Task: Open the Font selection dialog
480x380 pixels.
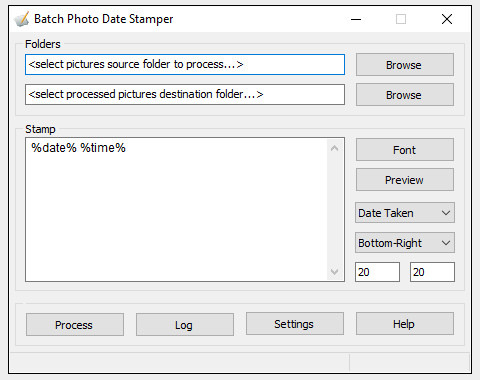Action: 405,150
